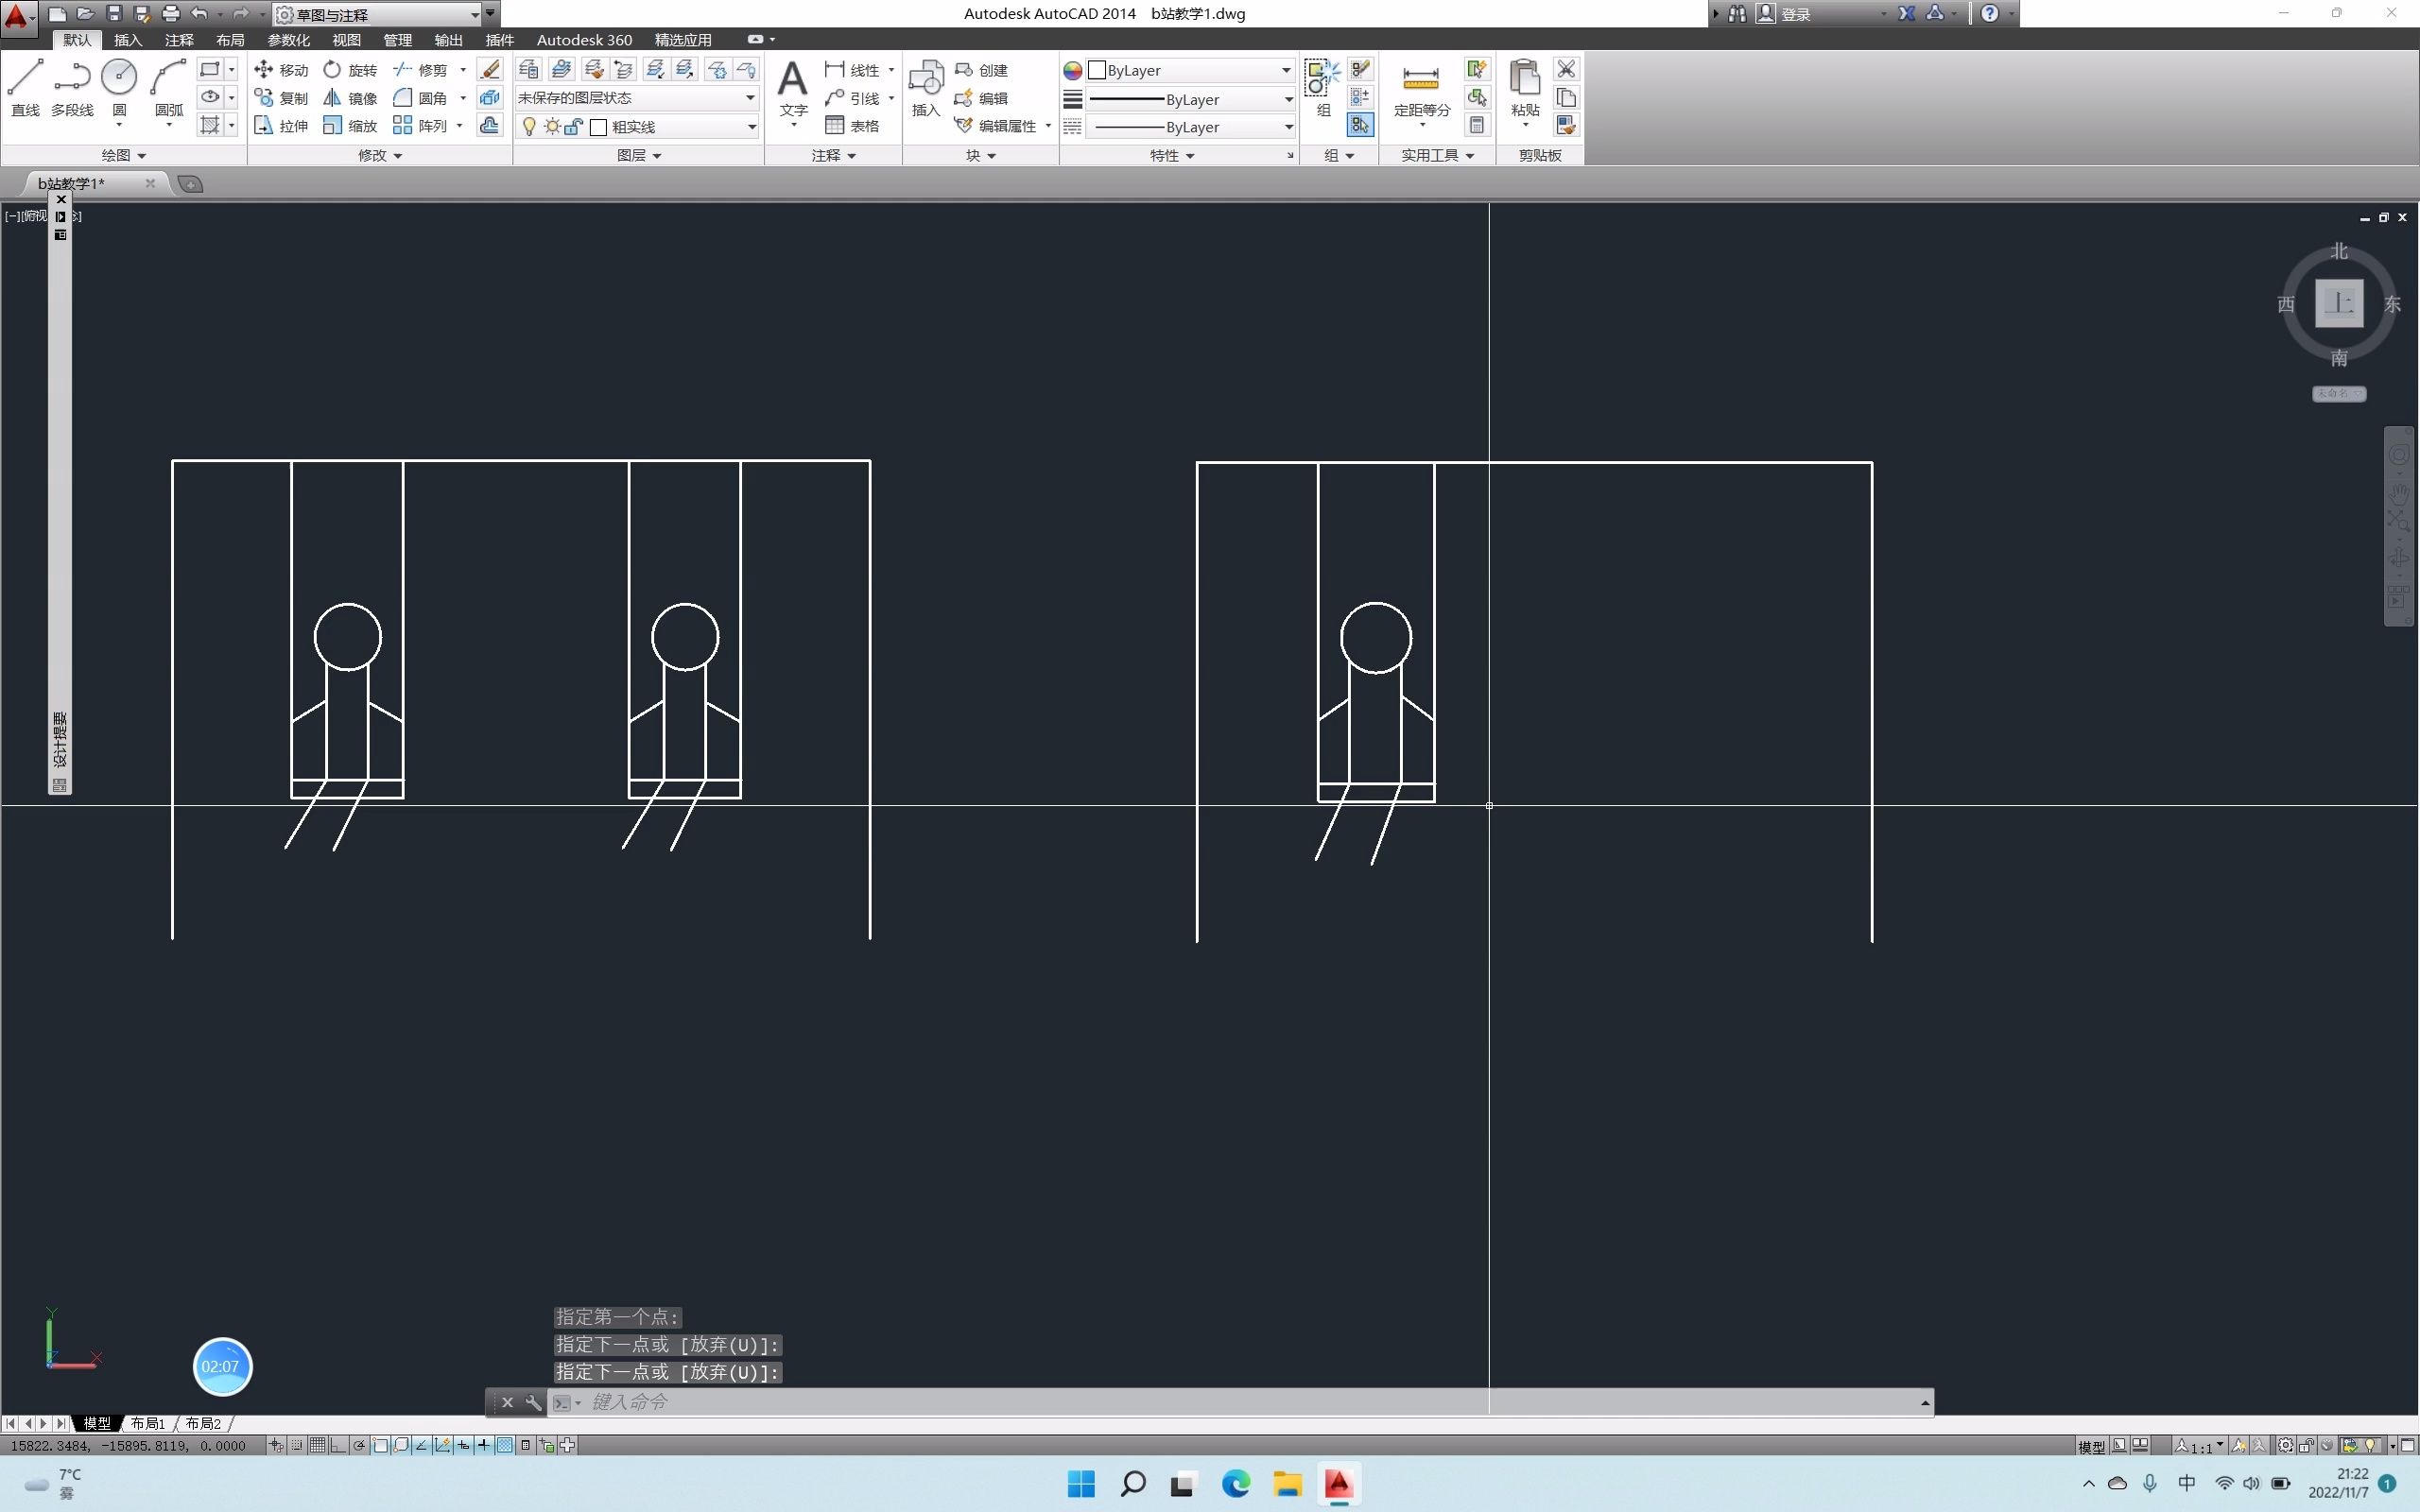2420x1512 pixels.
Task: Click the ByLayer color swatch
Action: point(1097,70)
